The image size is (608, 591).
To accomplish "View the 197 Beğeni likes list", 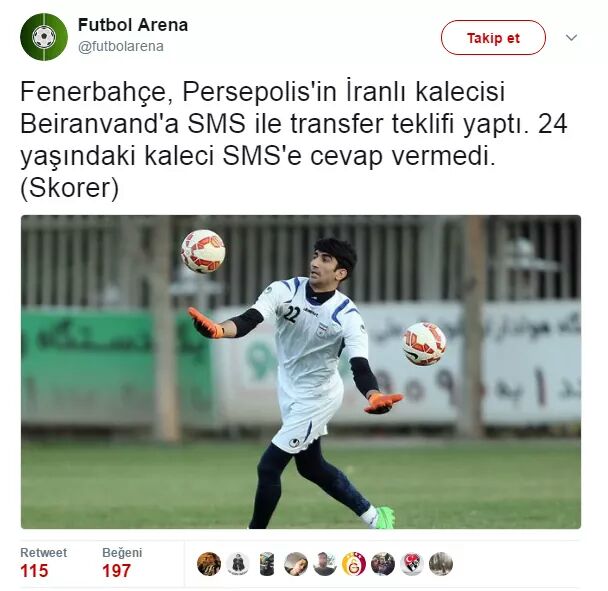I will pyautogui.click(x=116, y=571).
